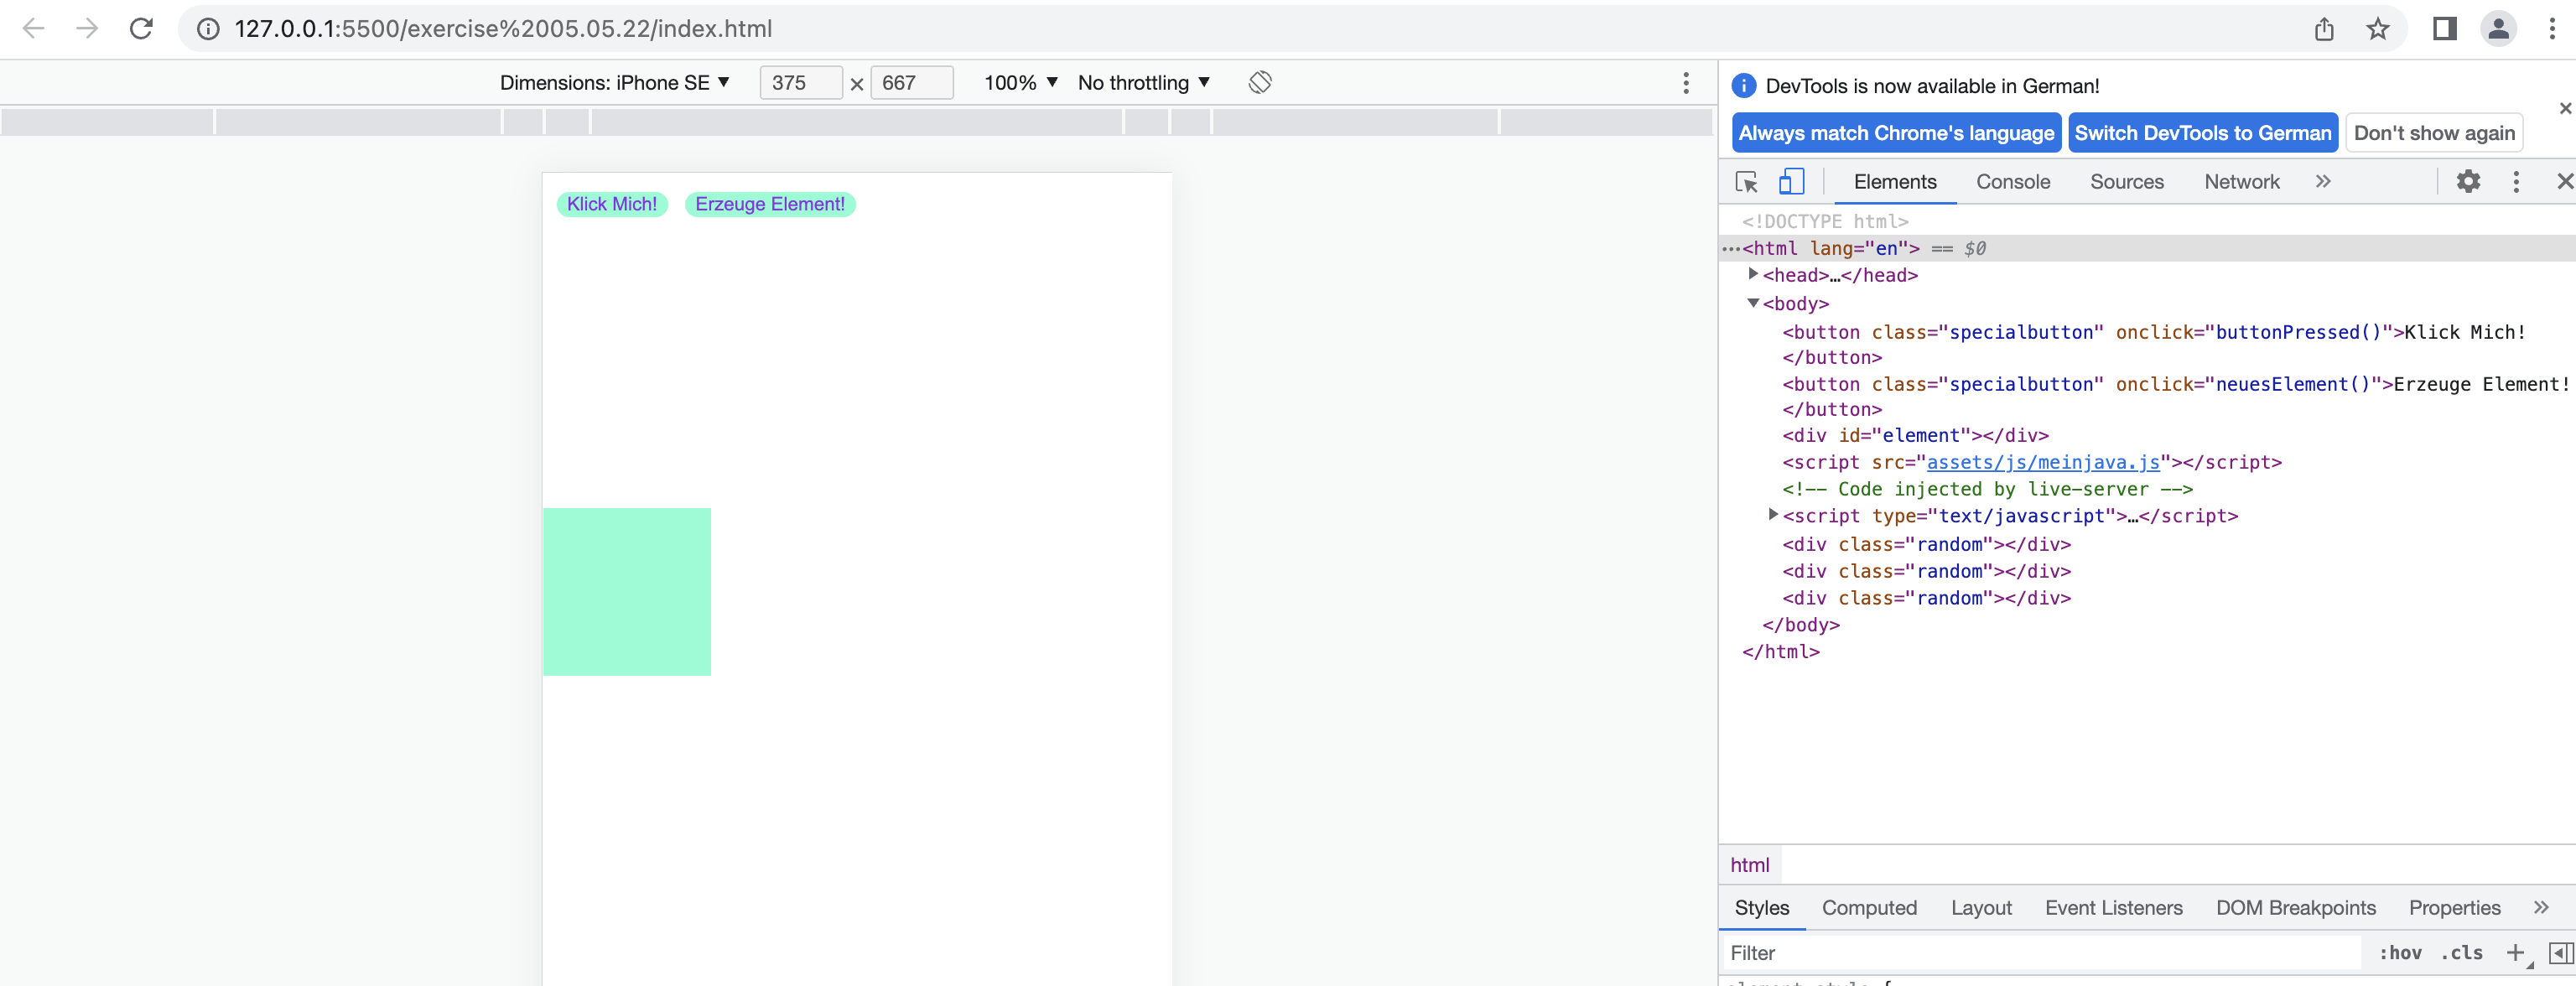Open the Dimensions iPhone SE dropdown
The image size is (2576, 986).
[614, 83]
